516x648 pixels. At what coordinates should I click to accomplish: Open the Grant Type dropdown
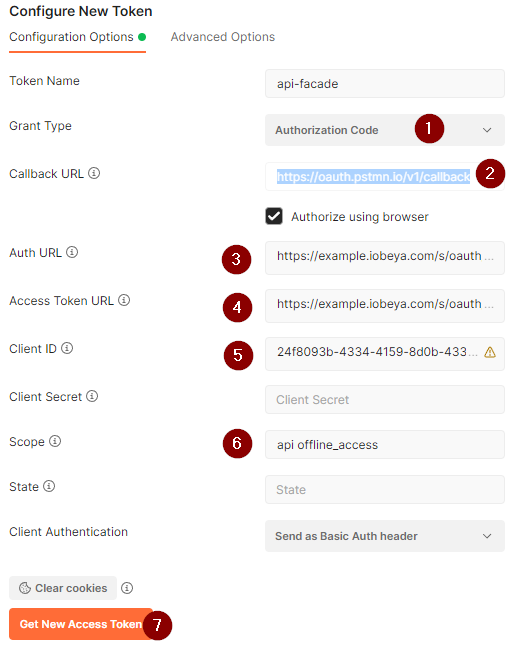pos(385,130)
